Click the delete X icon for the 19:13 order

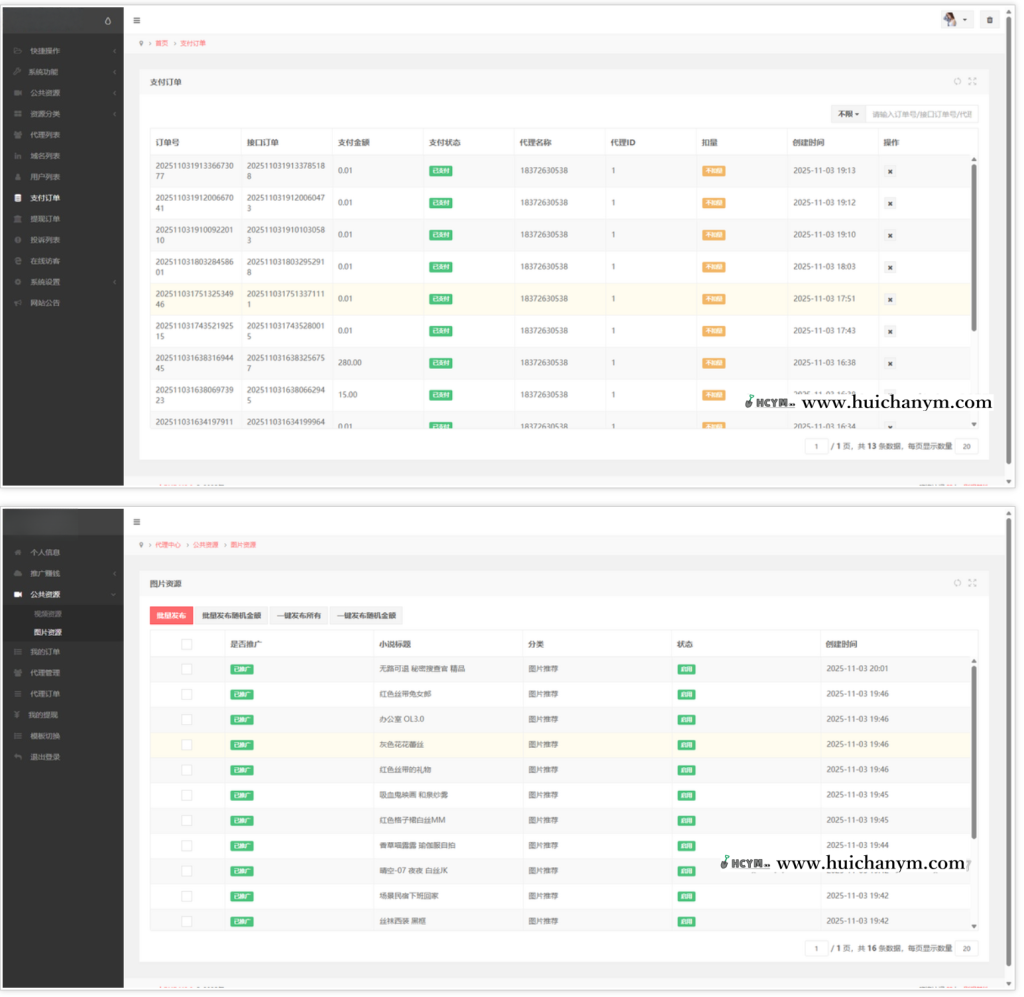[890, 171]
